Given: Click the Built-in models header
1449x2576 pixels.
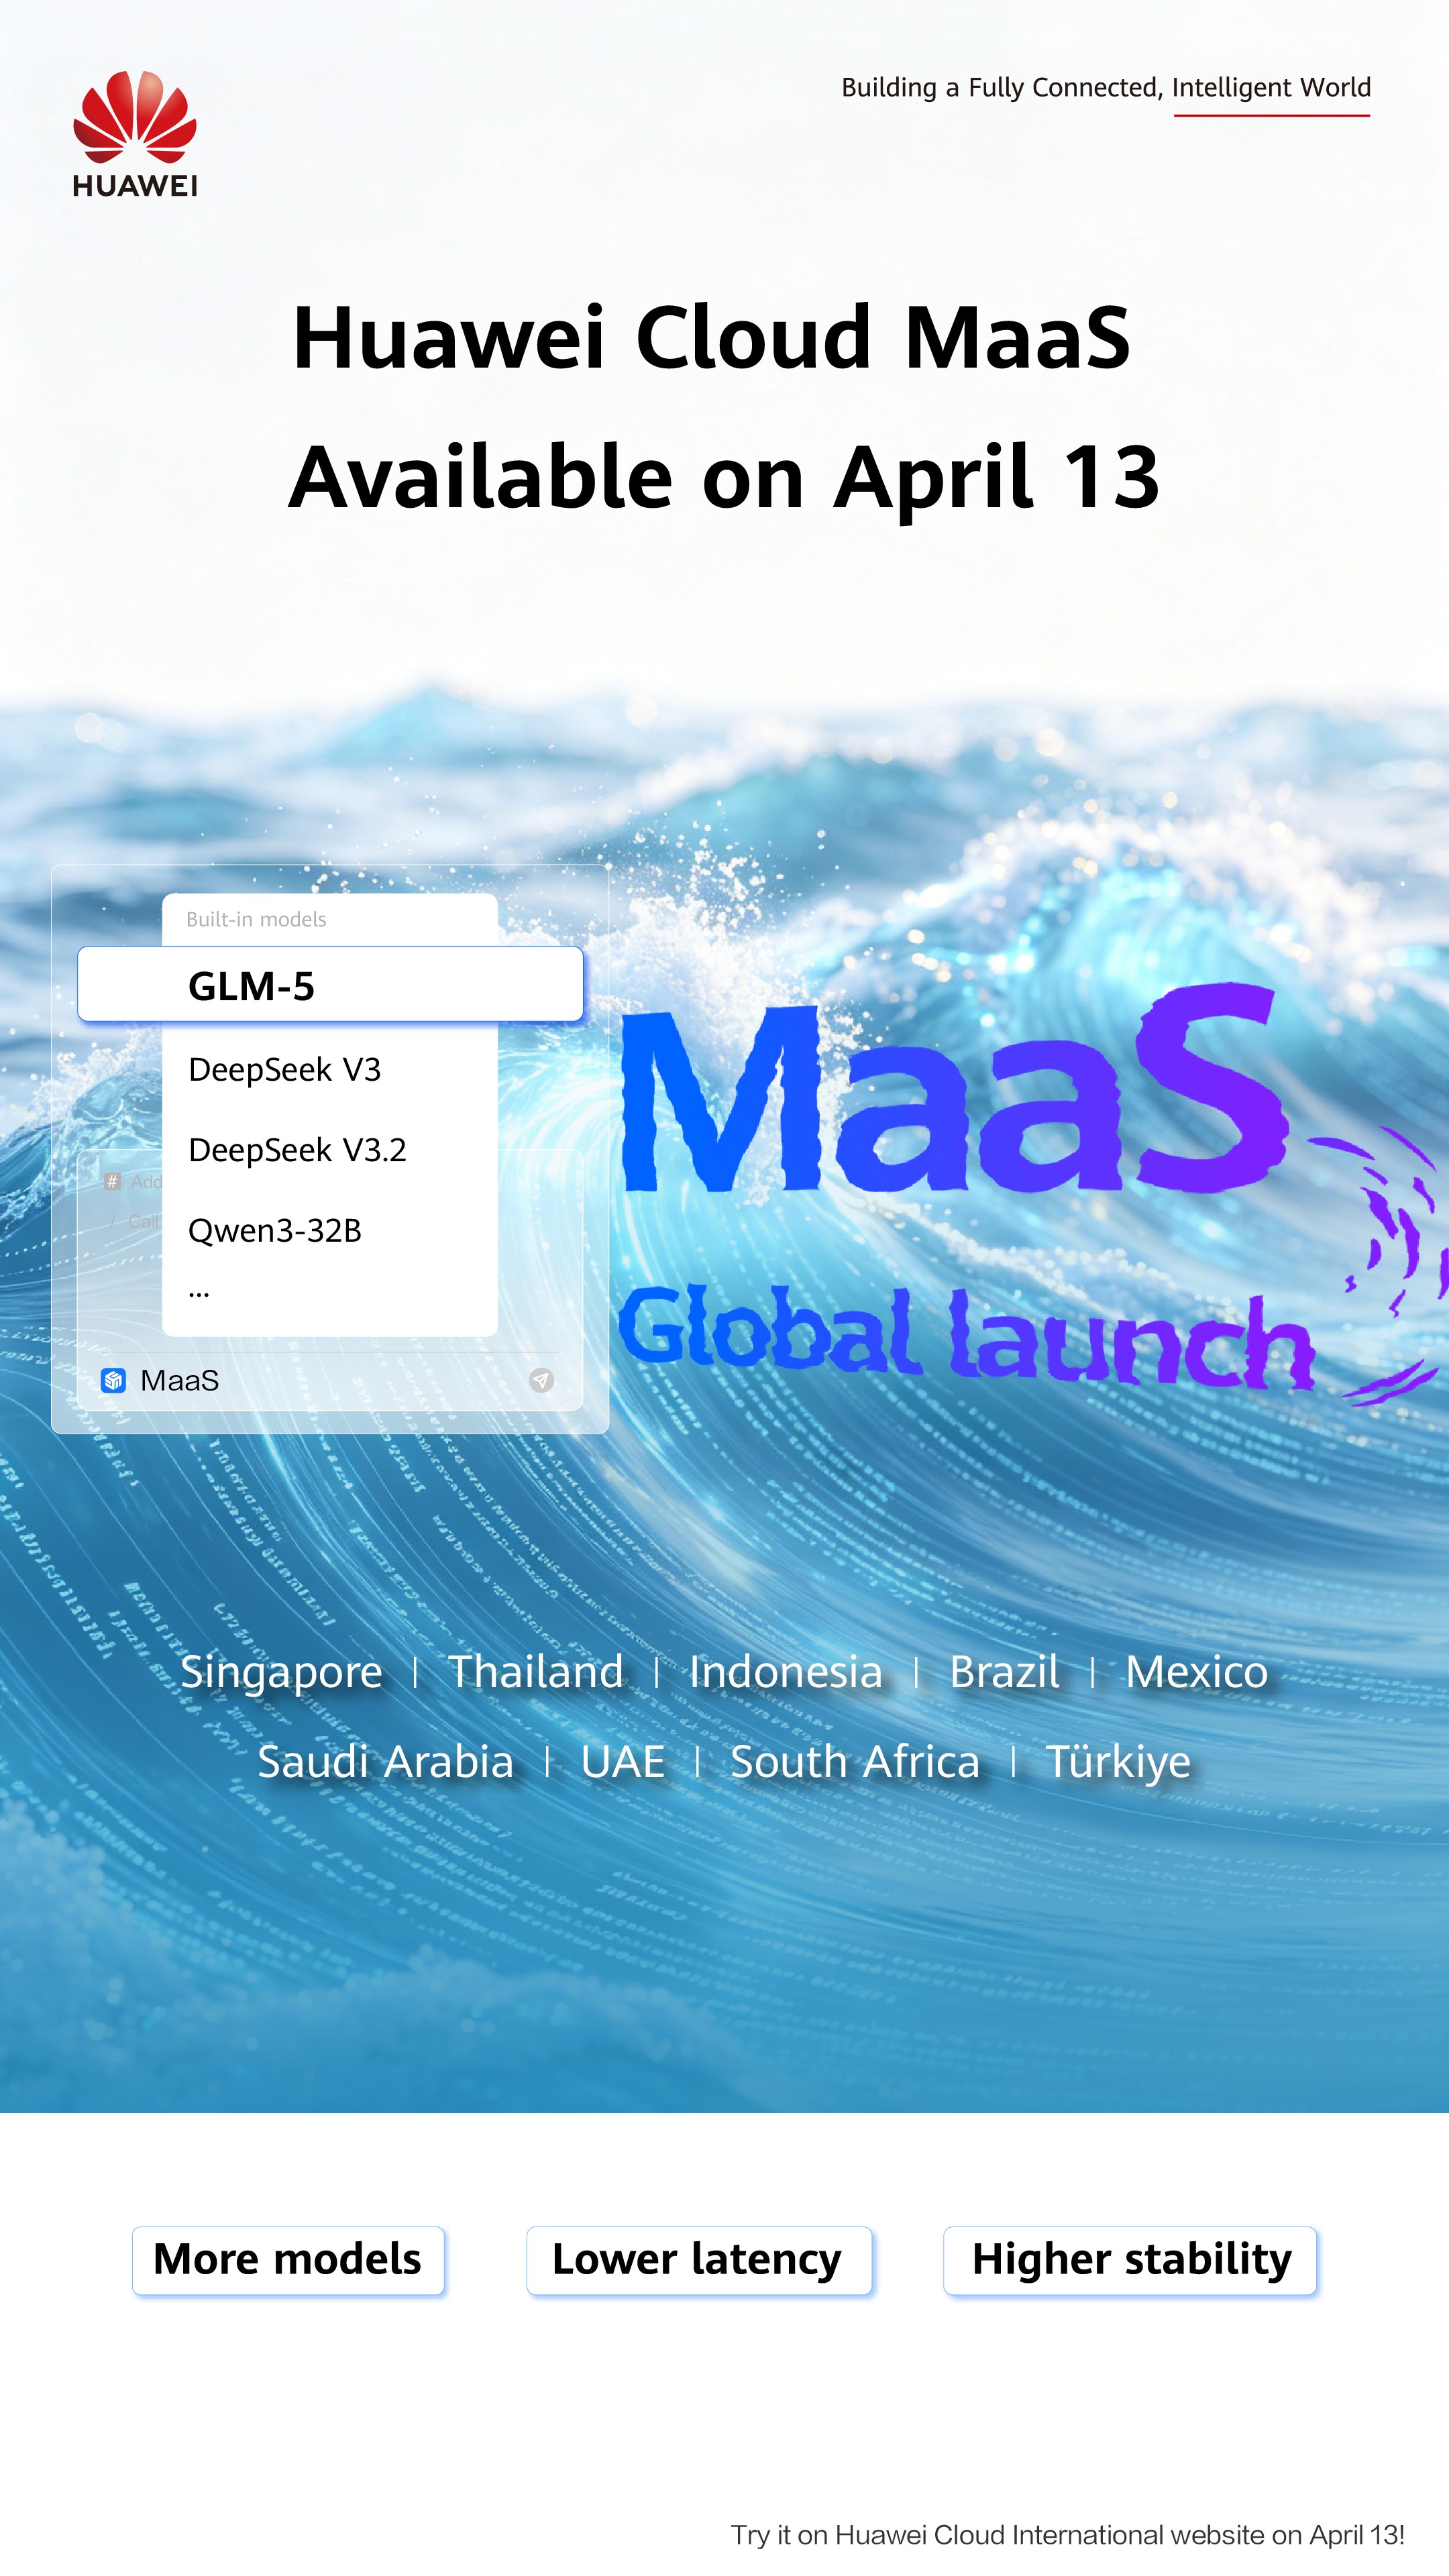Looking at the screenshot, I should (256, 919).
